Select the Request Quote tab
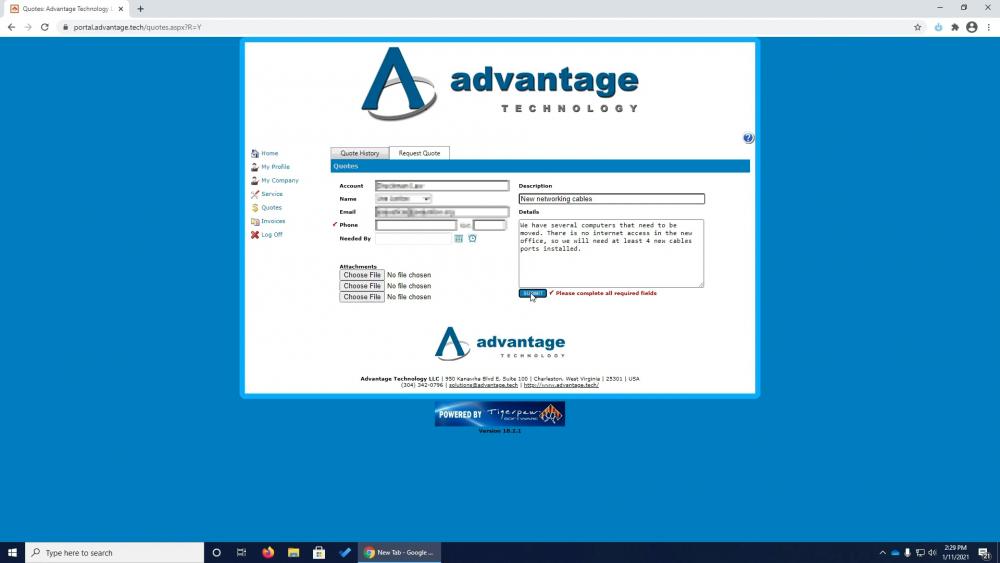The height and width of the screenshot is (563, 1000). 419,153
